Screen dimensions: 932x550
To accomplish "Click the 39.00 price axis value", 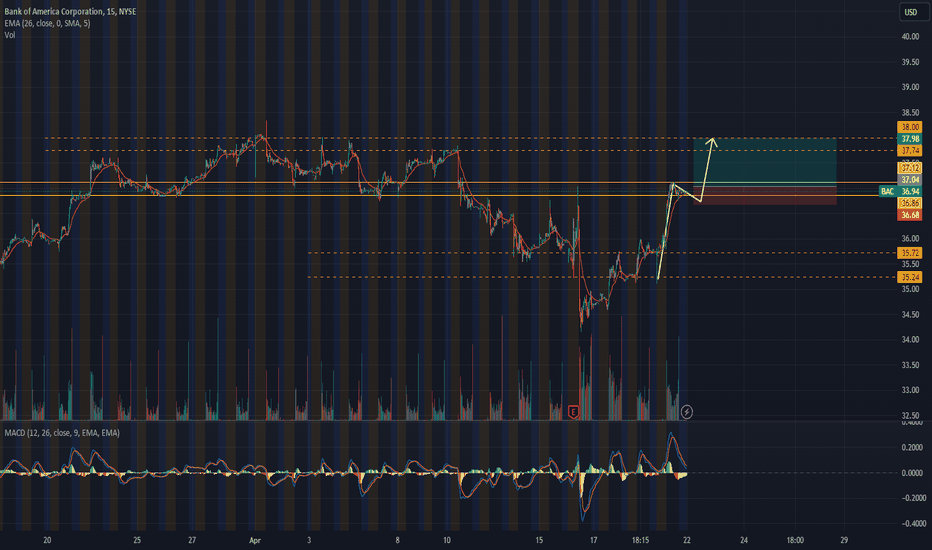I will point(910,87).
